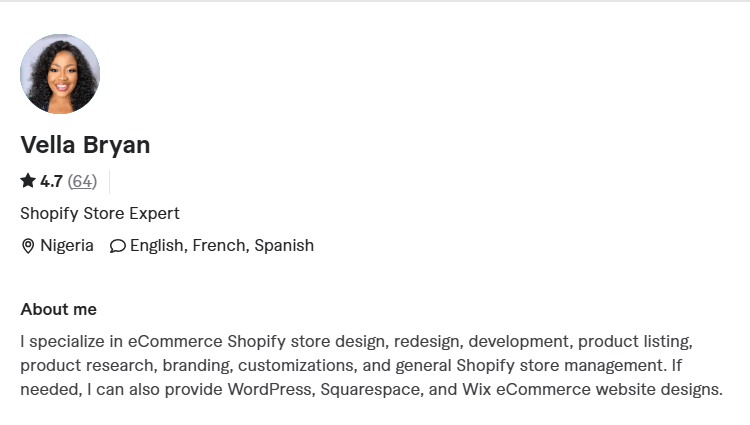Click the divider beside the review count
The height and width of the screenshot is (425, 750).
tap(109, 181)
